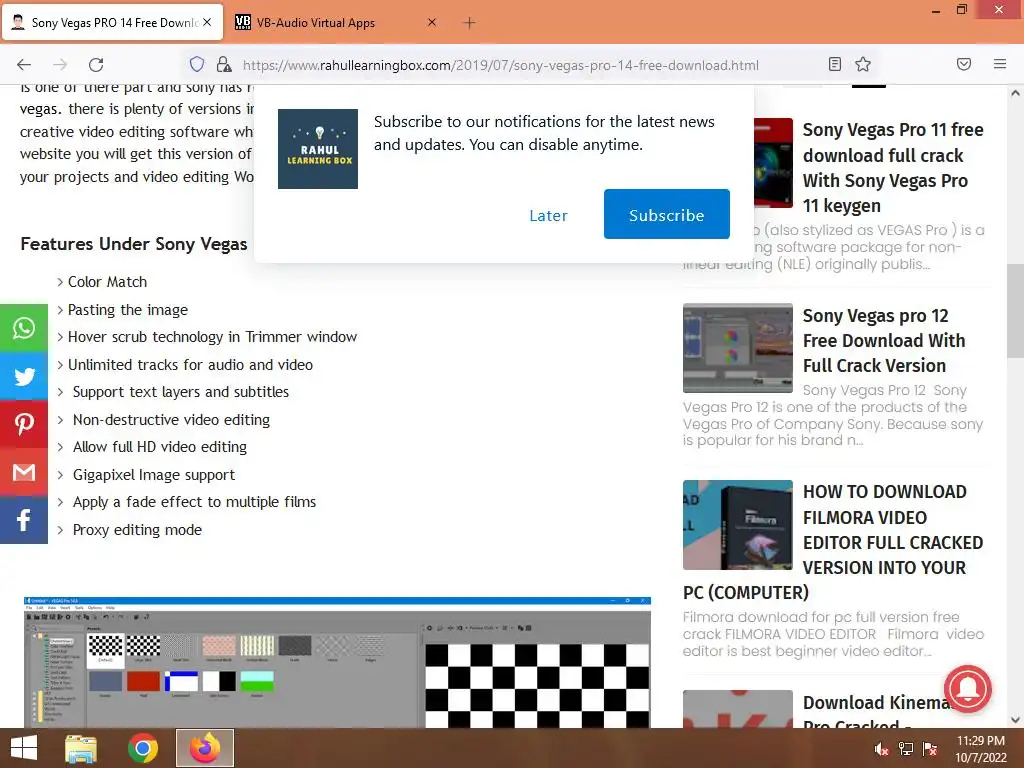
Task: Click 'Allow full HD video editing'
Action: coord(160,447)
